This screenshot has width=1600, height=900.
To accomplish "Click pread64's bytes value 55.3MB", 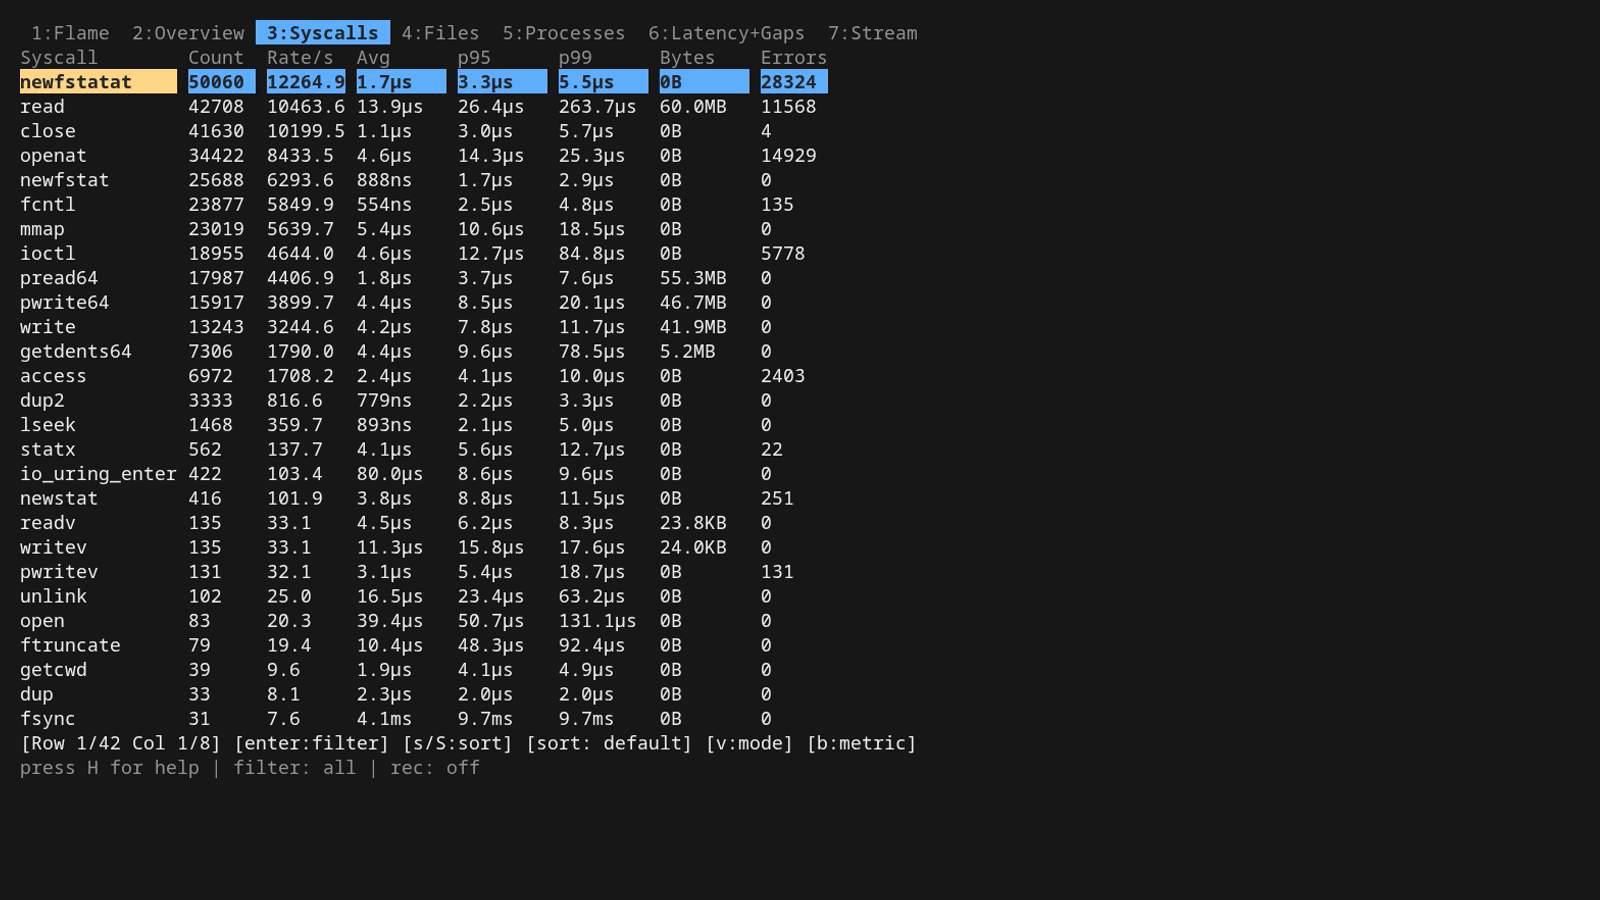I will coord(693,278).
